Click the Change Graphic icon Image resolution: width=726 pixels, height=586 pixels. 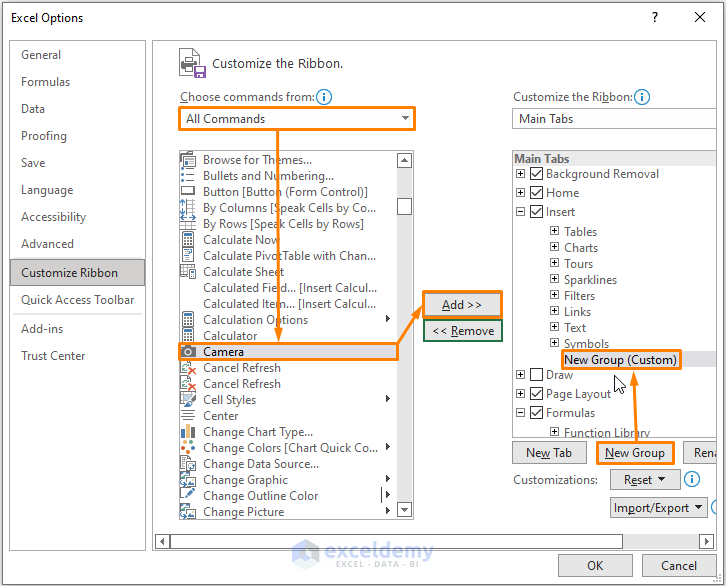[x=188, y=480]
